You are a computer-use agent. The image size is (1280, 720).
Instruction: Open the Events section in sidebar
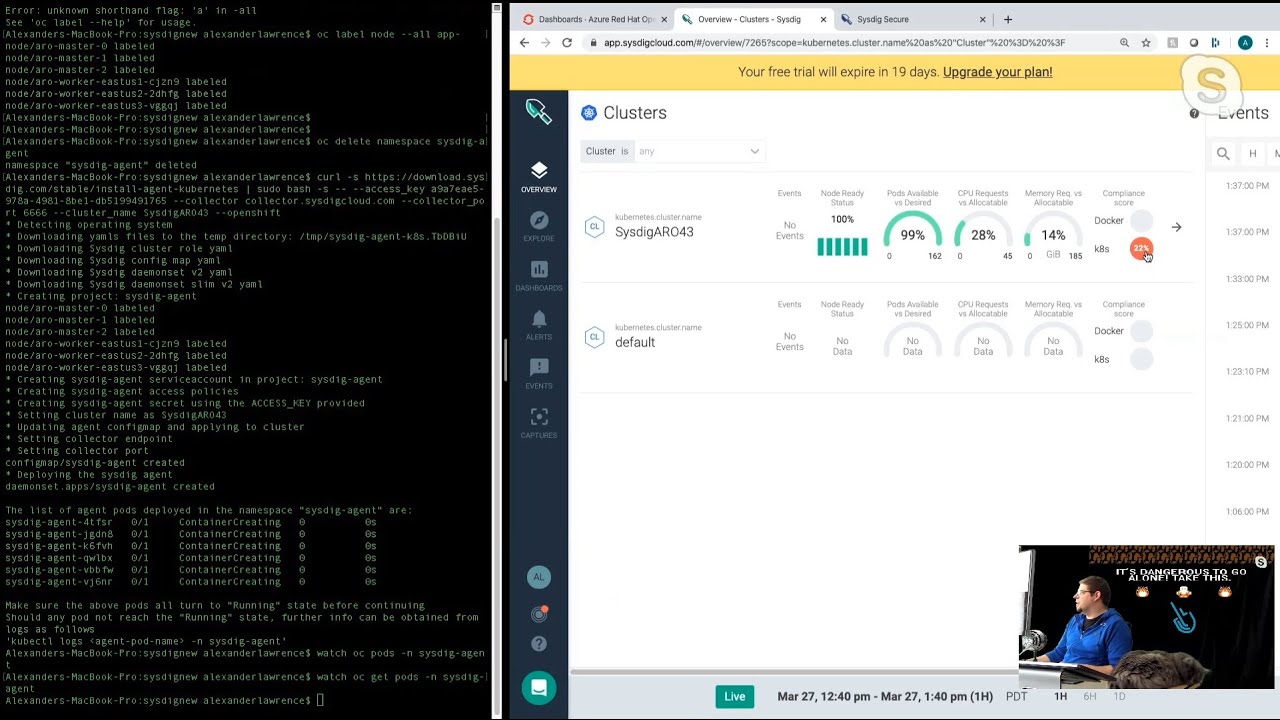539,374
